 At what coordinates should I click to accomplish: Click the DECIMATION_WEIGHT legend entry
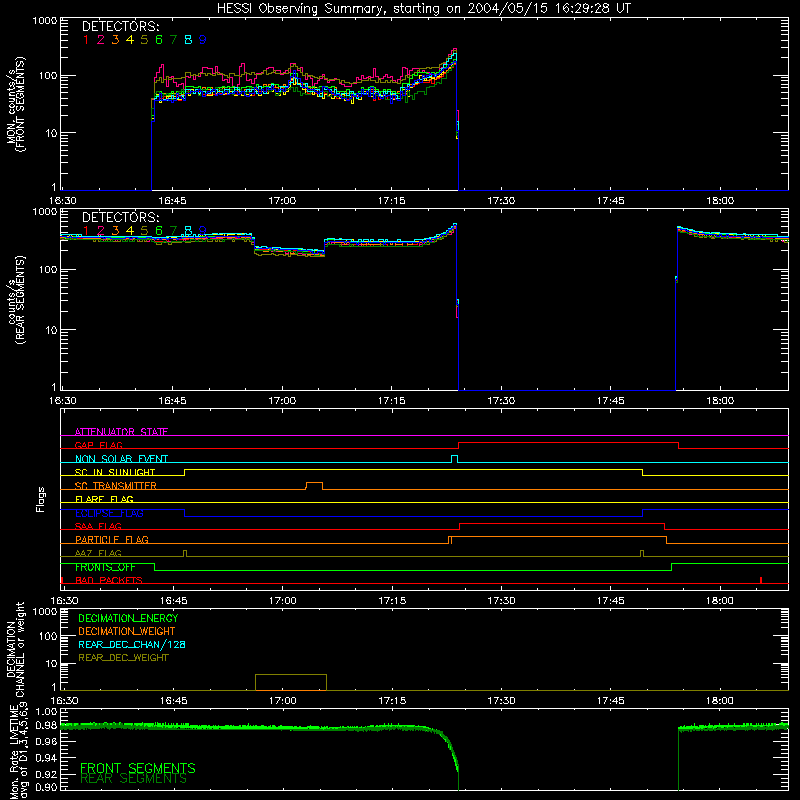click(x=127, y=631)
